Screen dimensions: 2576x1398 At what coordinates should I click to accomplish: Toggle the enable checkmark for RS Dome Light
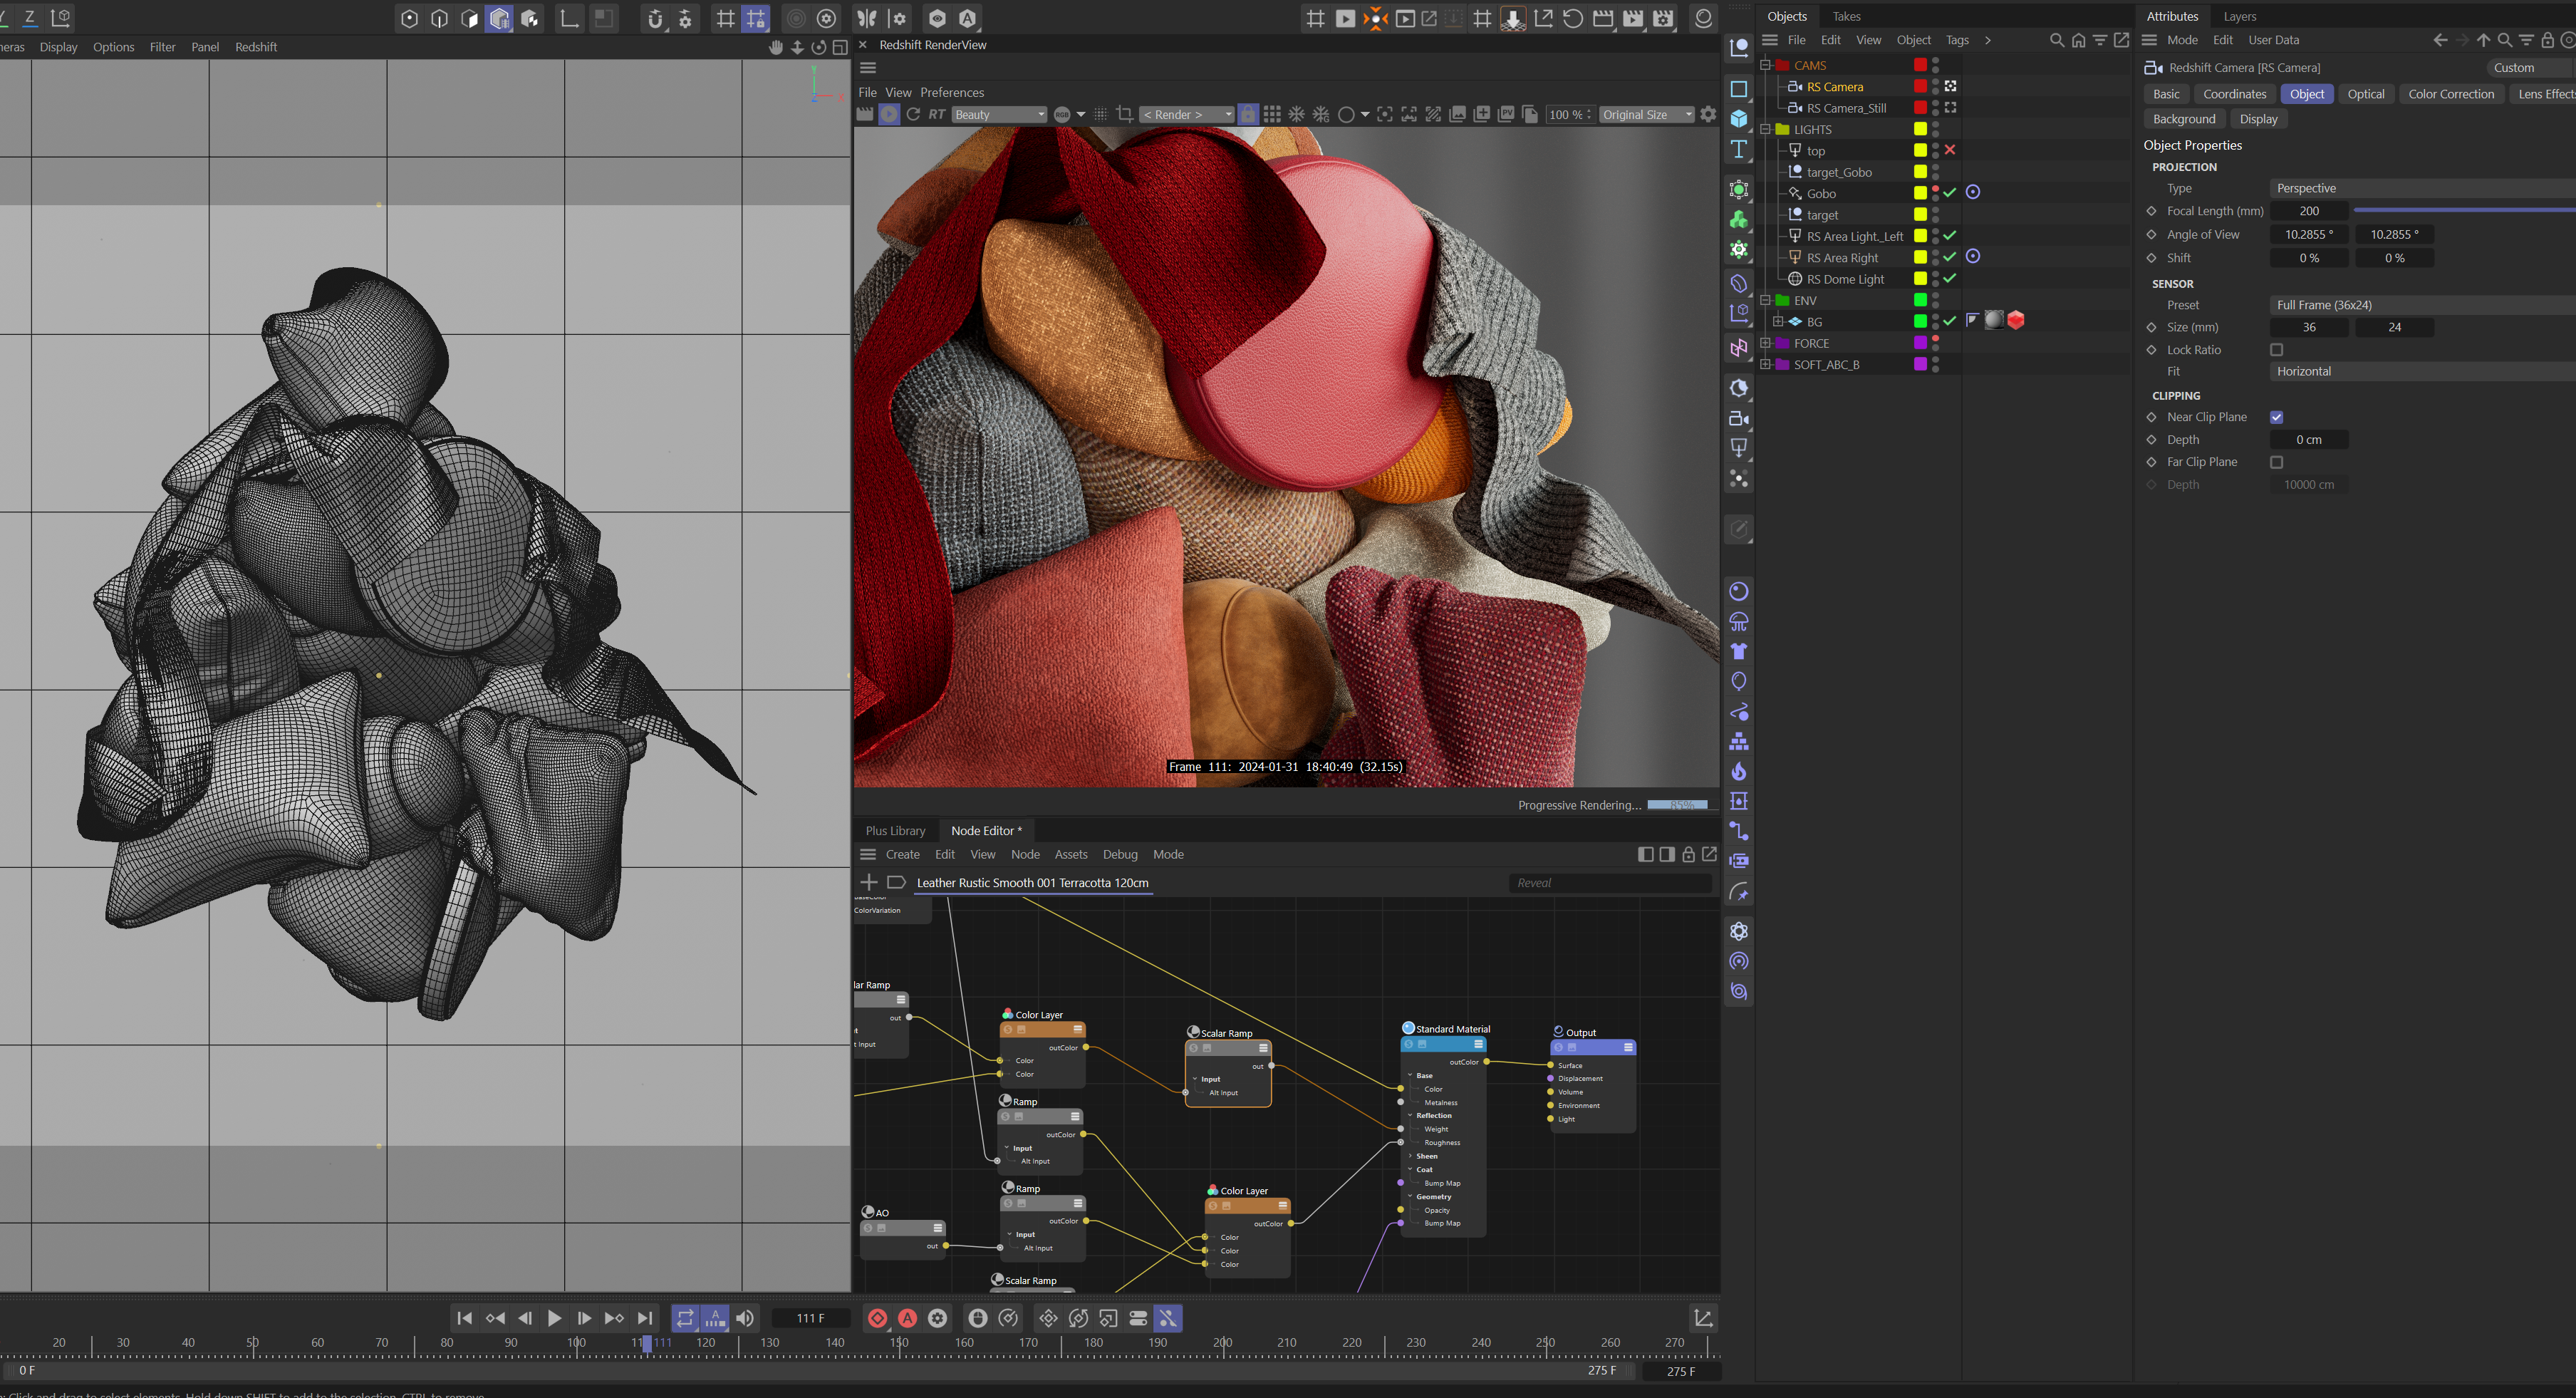point(1950,279)
